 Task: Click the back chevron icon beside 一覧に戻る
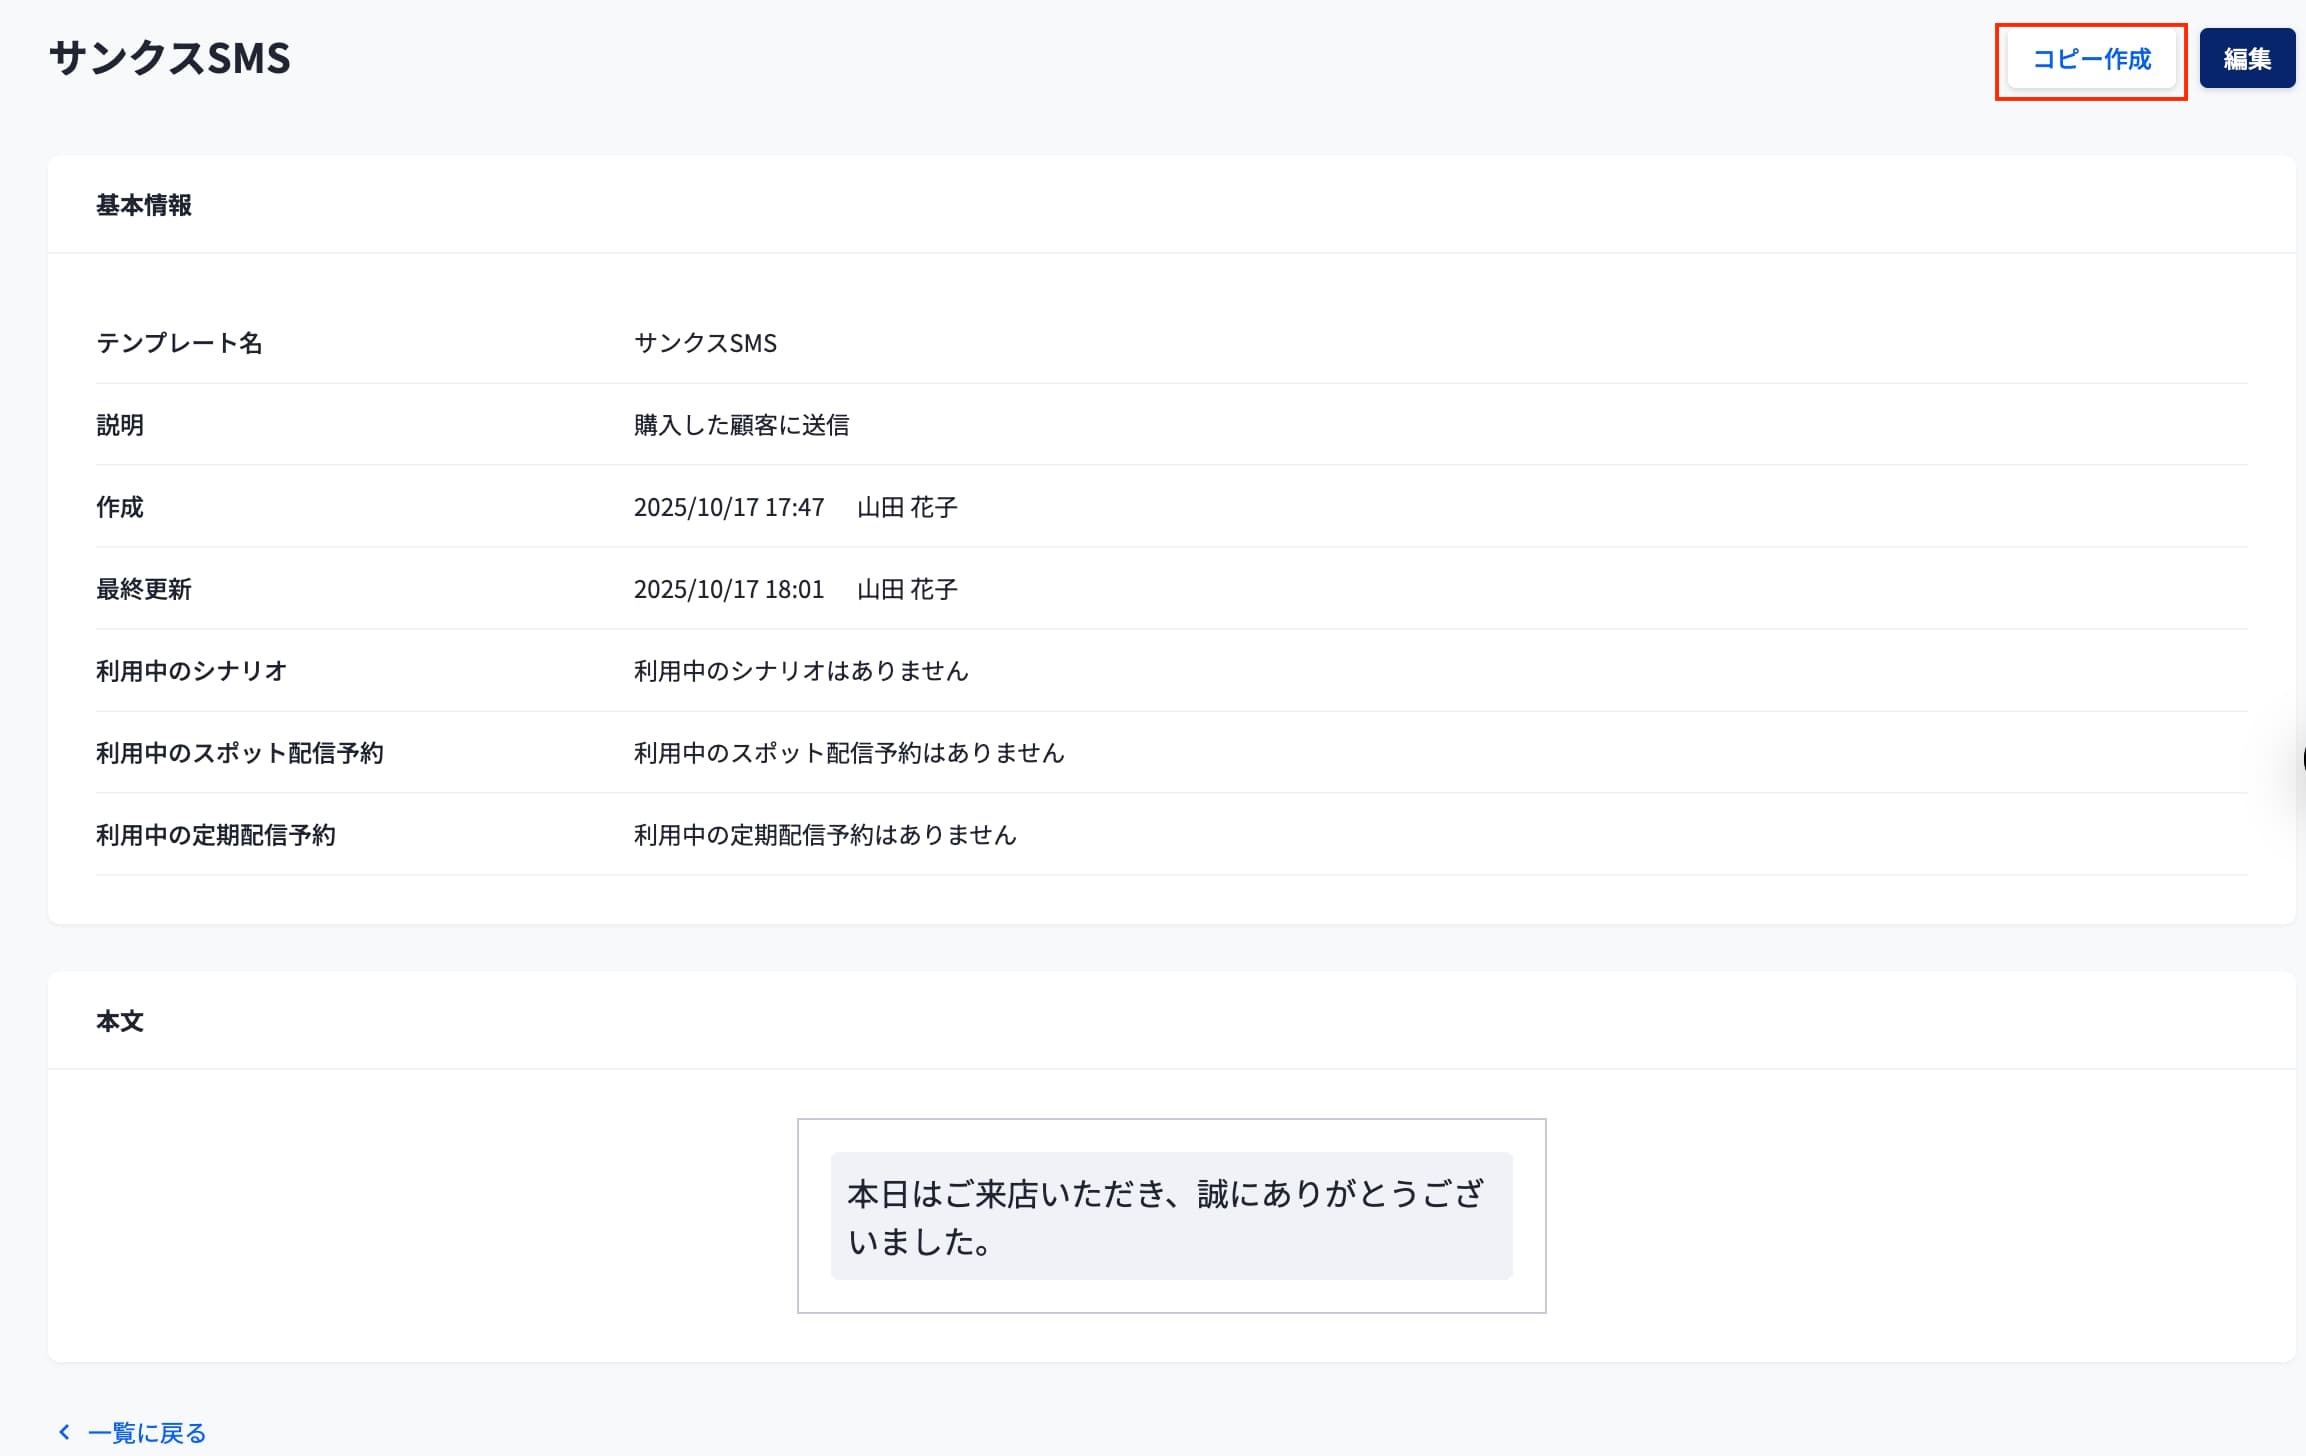[65, 1432]
